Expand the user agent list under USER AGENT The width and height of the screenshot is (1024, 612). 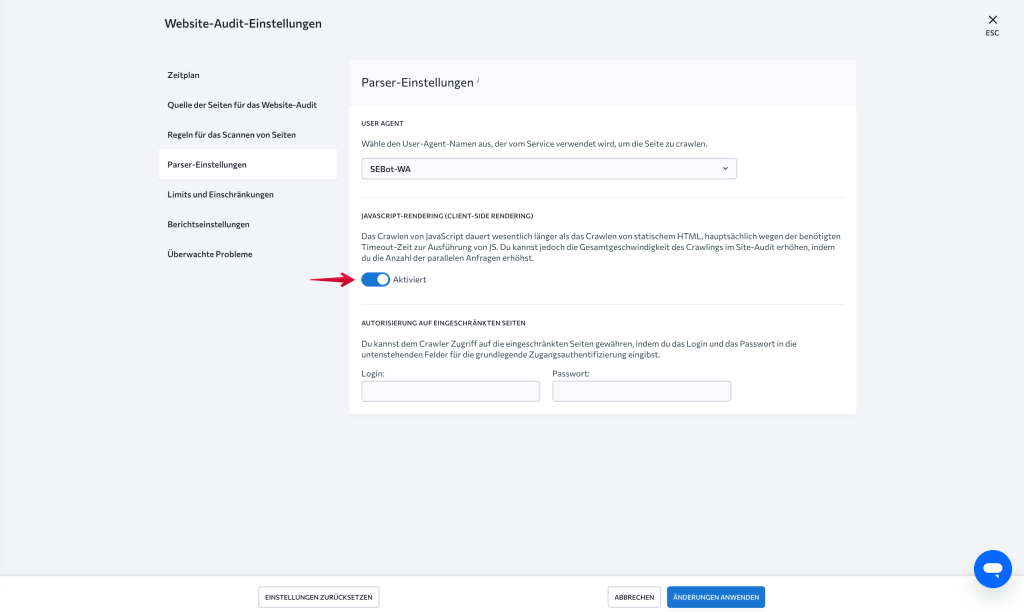[548, 168]
